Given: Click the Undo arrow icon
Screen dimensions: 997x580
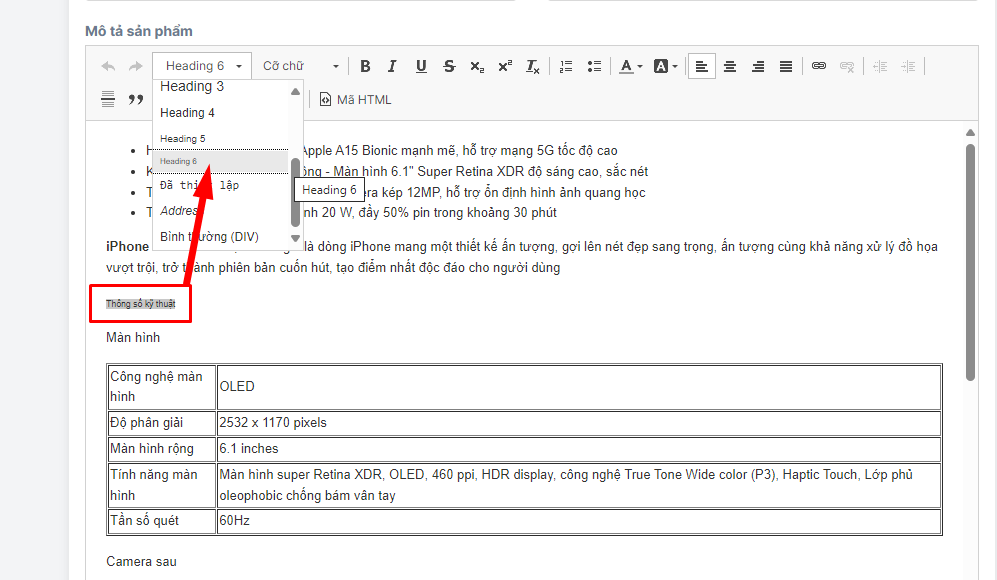Looking at the screenshot, I should pos(108,66).
